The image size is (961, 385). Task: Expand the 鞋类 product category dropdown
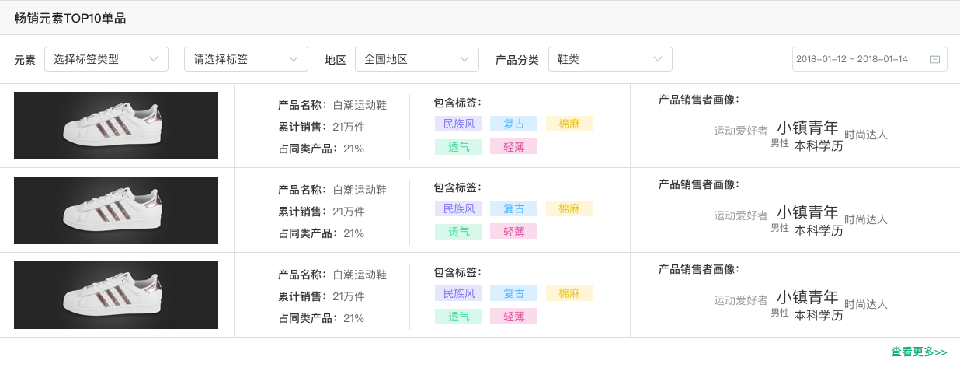click(x=610, y=59)
